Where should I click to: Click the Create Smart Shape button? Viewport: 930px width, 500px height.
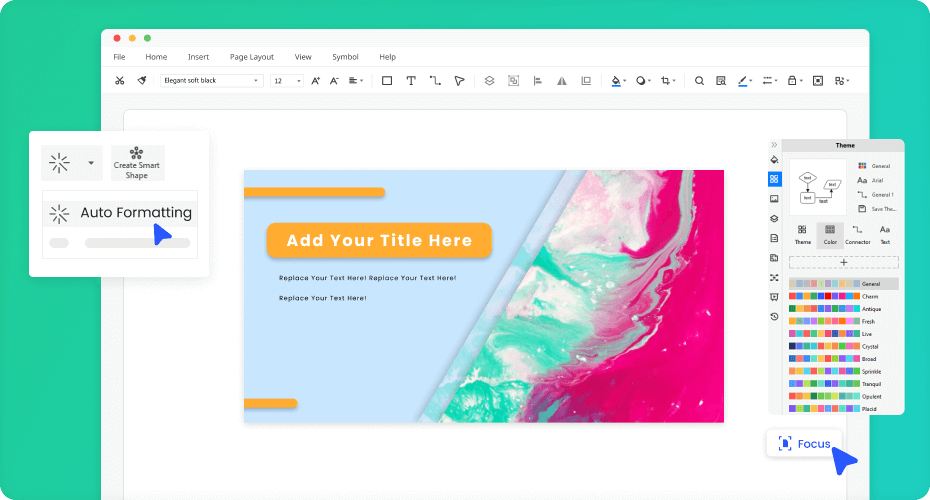click(x=136, y=163)
